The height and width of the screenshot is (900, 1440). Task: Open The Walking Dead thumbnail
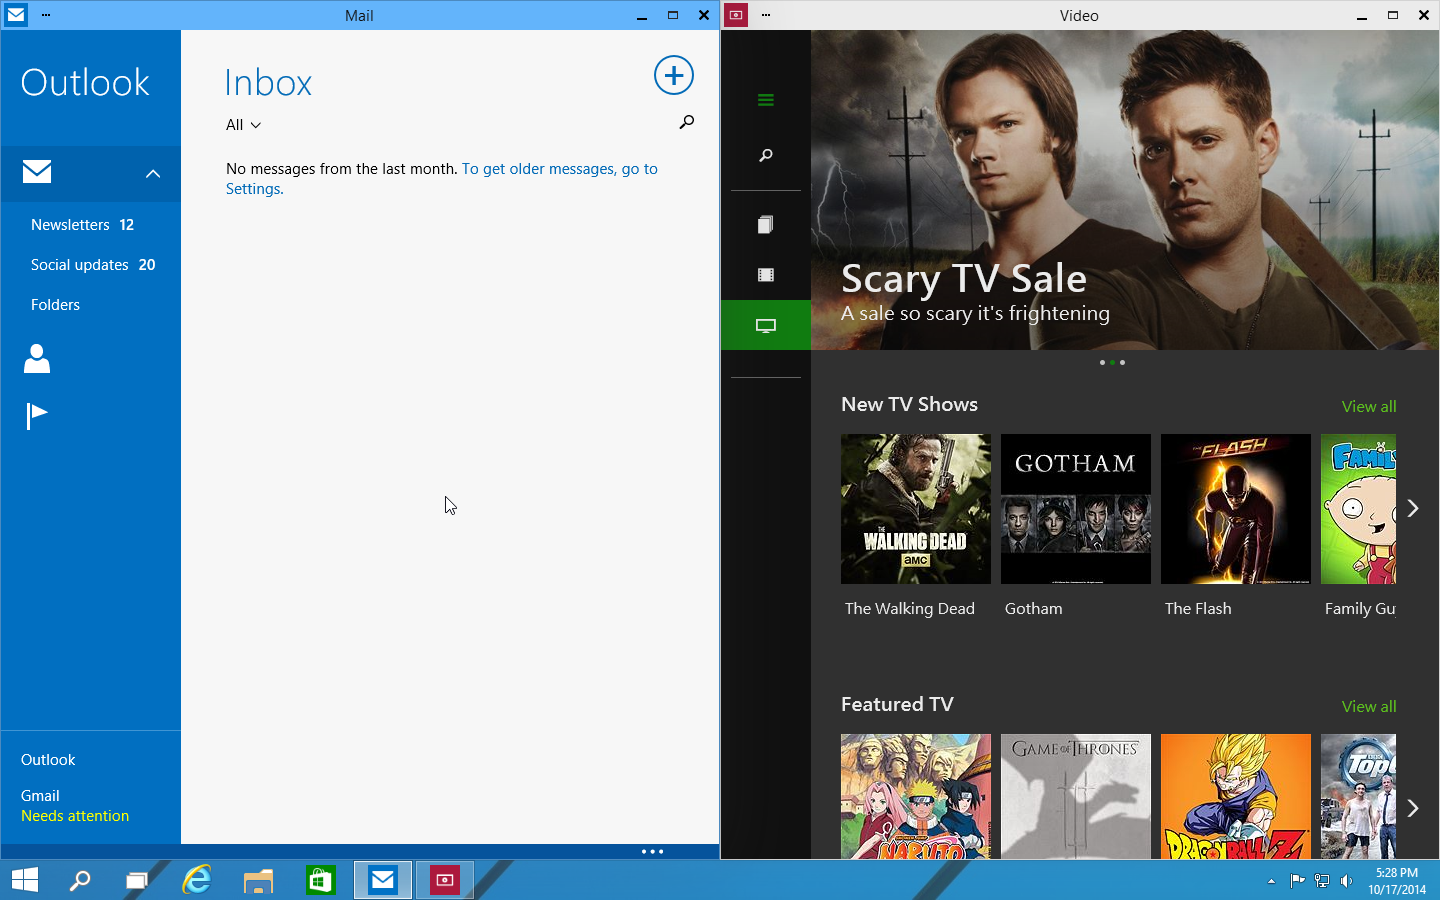[x=915, y=509]
